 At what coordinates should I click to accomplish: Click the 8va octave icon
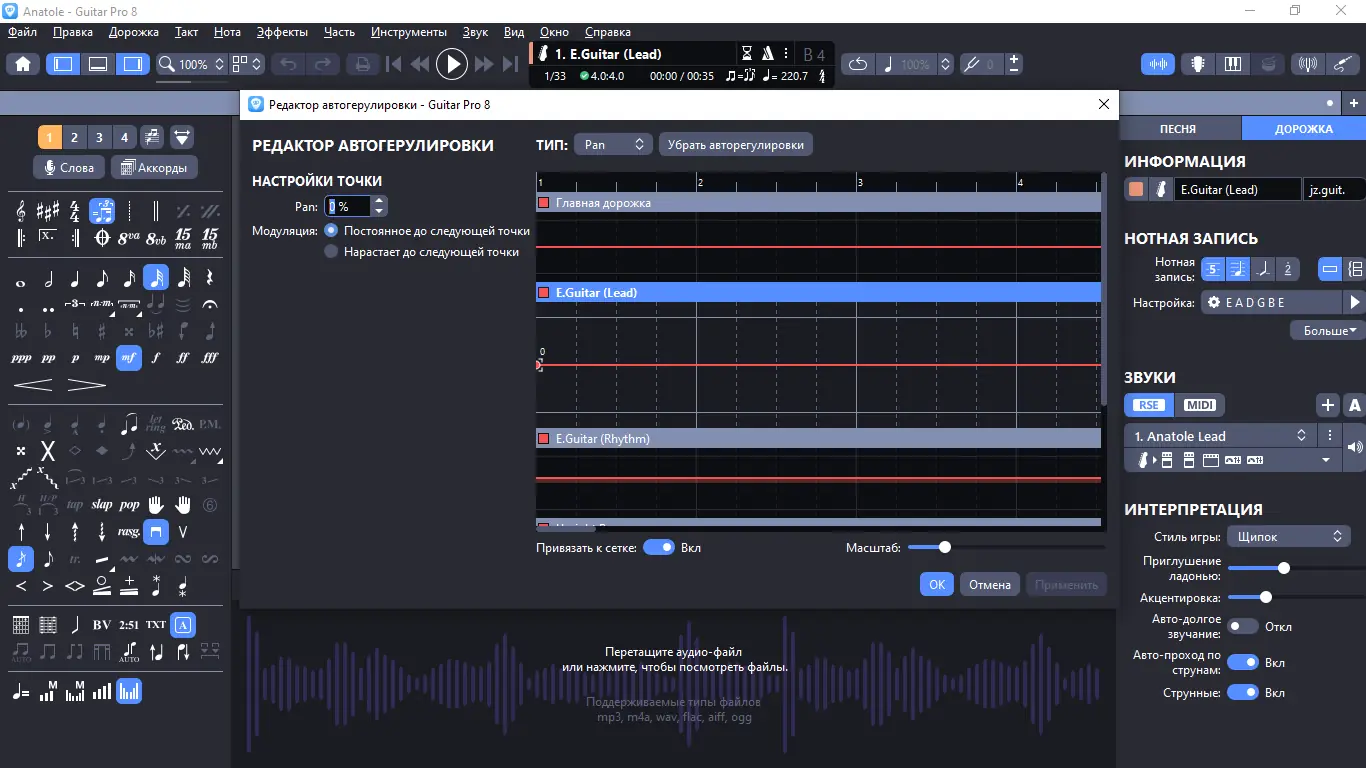(x=129, y=238)
